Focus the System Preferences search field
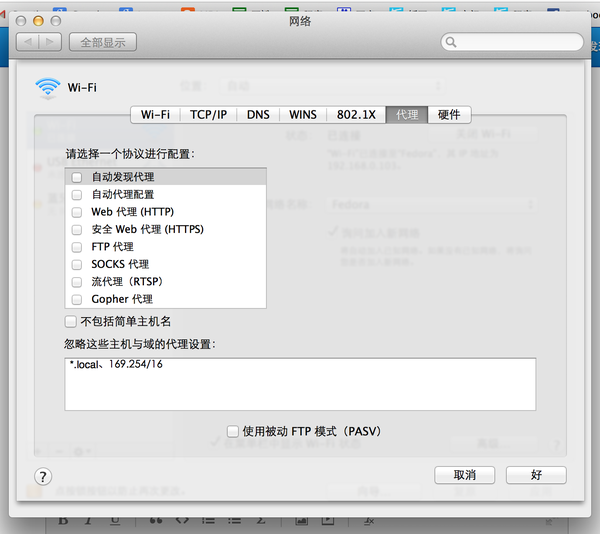Viewport: 600px width, 534px height. pos(512,42)
